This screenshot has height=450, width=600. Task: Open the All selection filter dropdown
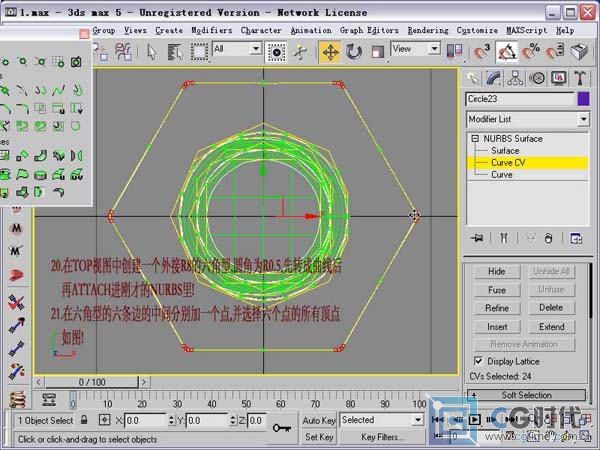256,49
